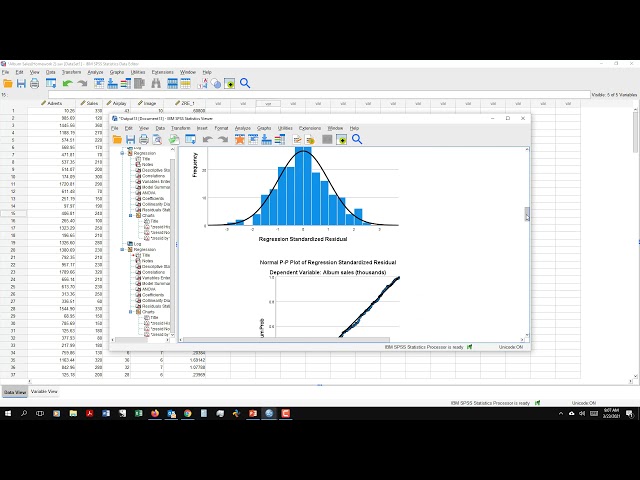Recall recent dialogs from the Viewer toolbar
The image size is (640, 480).
click(x=191, y=140)
